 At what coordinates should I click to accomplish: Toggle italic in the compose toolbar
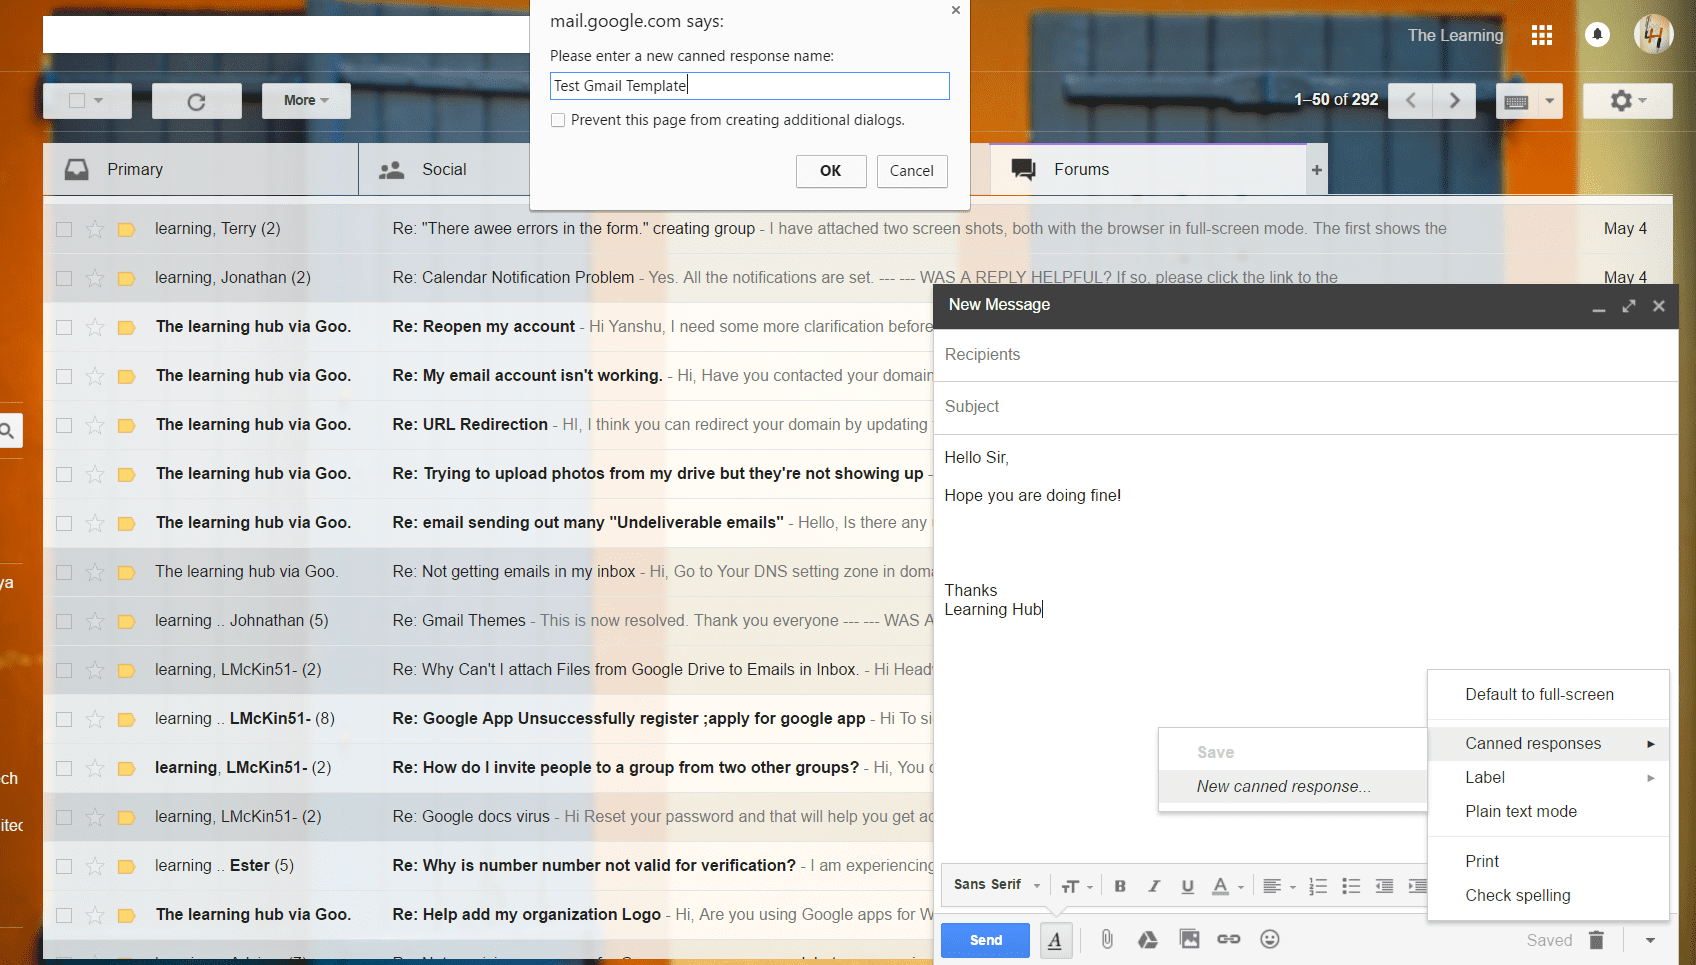1154,886
